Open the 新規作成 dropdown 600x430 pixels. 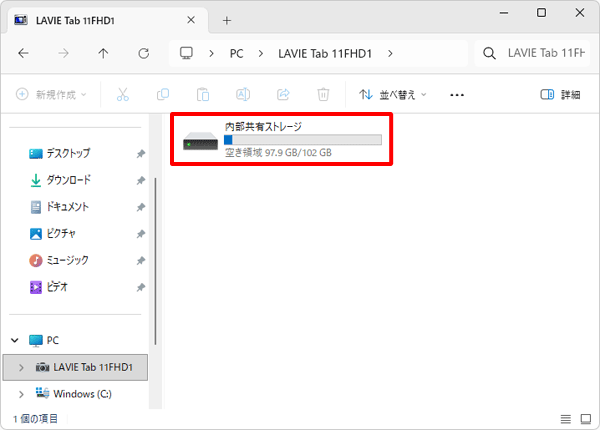[x=51, y=94]
